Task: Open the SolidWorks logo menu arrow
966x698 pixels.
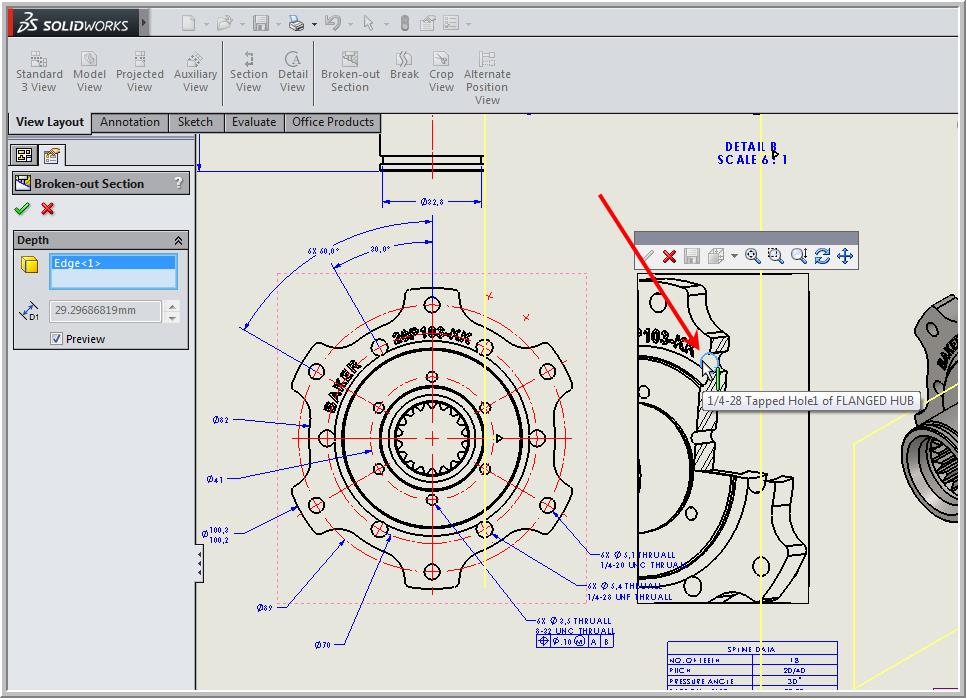Action: pos(144,23)
